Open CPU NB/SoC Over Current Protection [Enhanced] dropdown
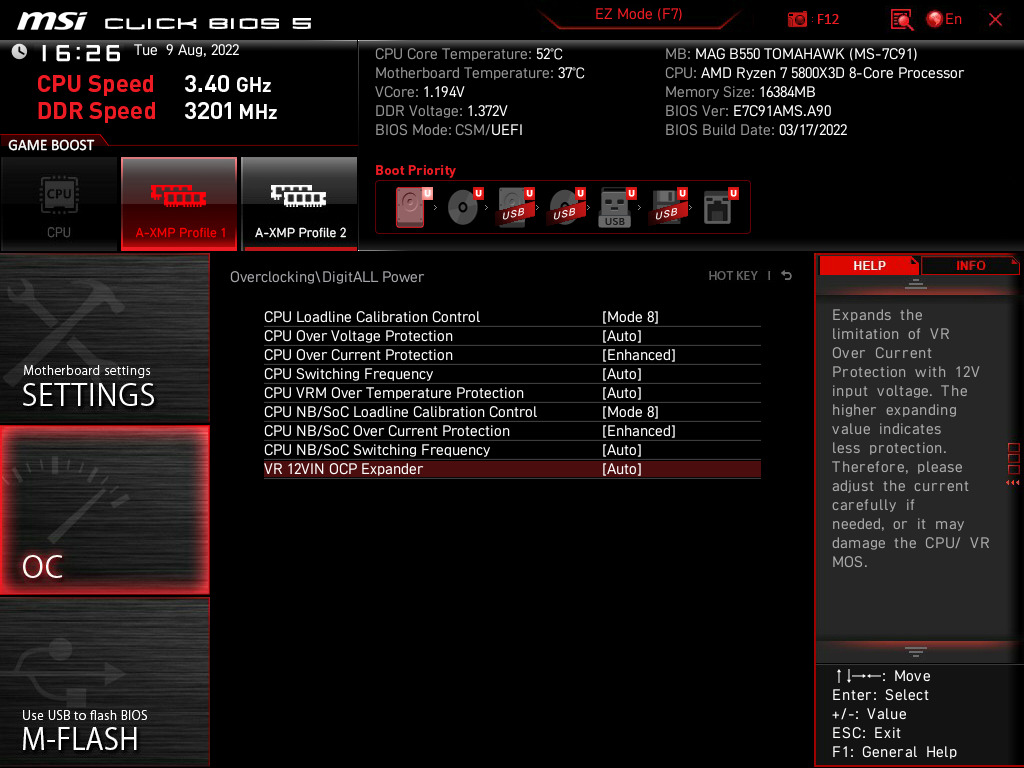1024x768 pixels. (x=639, y=430)
